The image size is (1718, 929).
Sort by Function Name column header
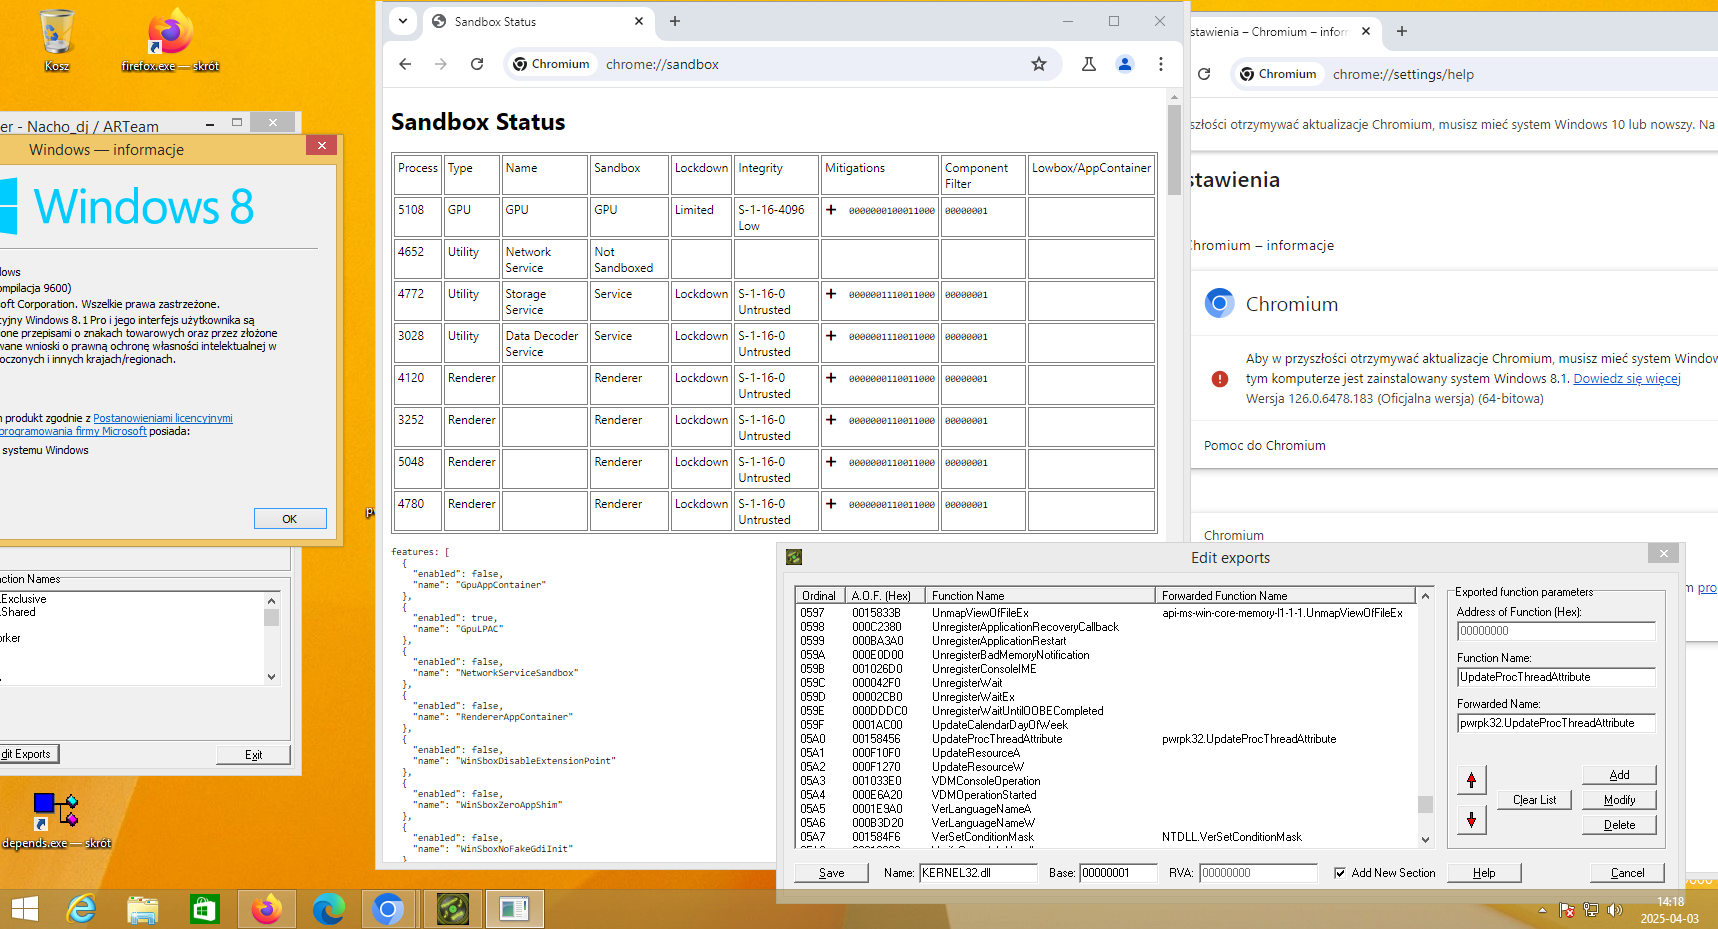tap(1040, 595)
